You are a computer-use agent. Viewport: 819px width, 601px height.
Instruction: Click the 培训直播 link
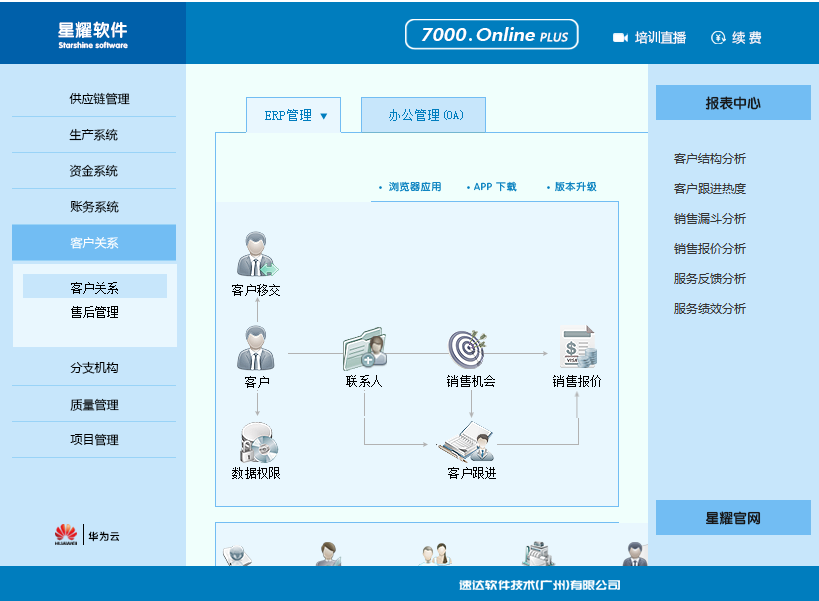pyautogui.click(x=660, y=38)
